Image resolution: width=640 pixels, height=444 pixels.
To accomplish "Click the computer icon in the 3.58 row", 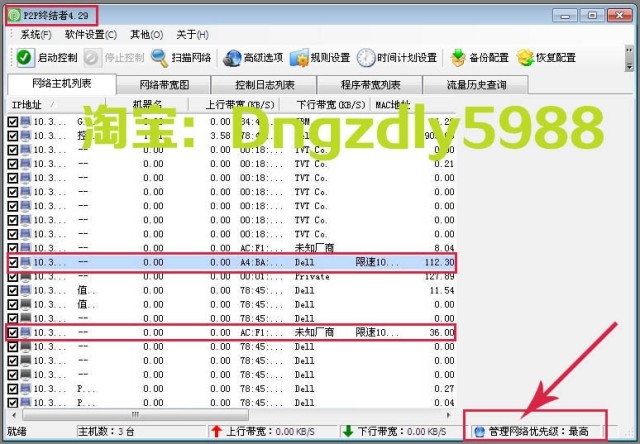I will tap(26, 135).
